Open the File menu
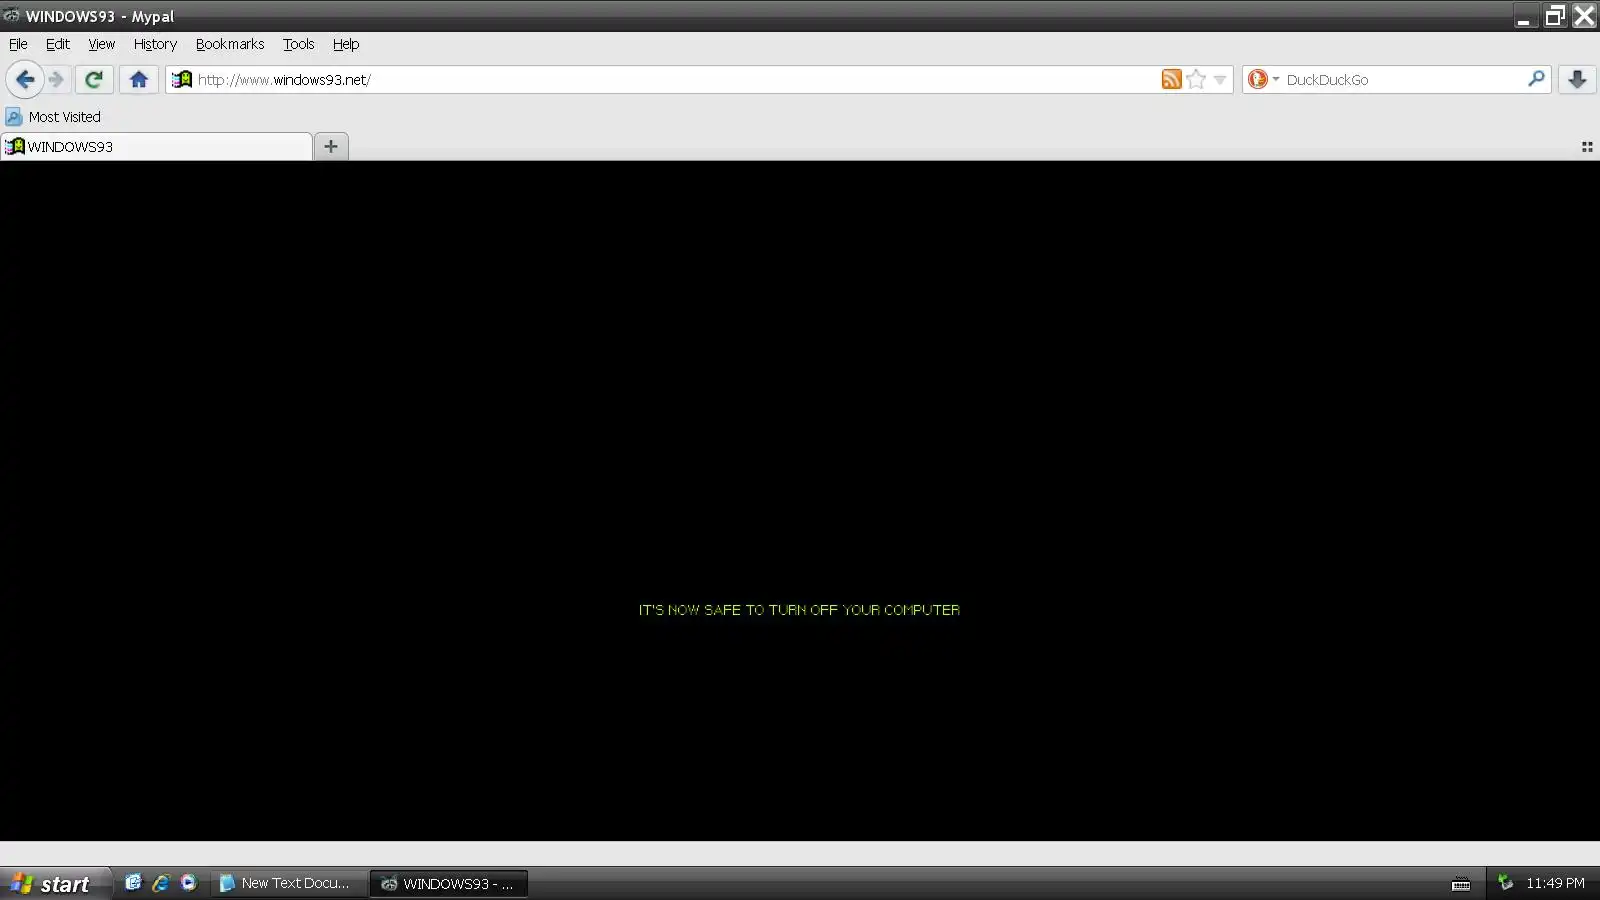Image resolution: width=1600 pixels, height=900 pixels. point(18,44)
